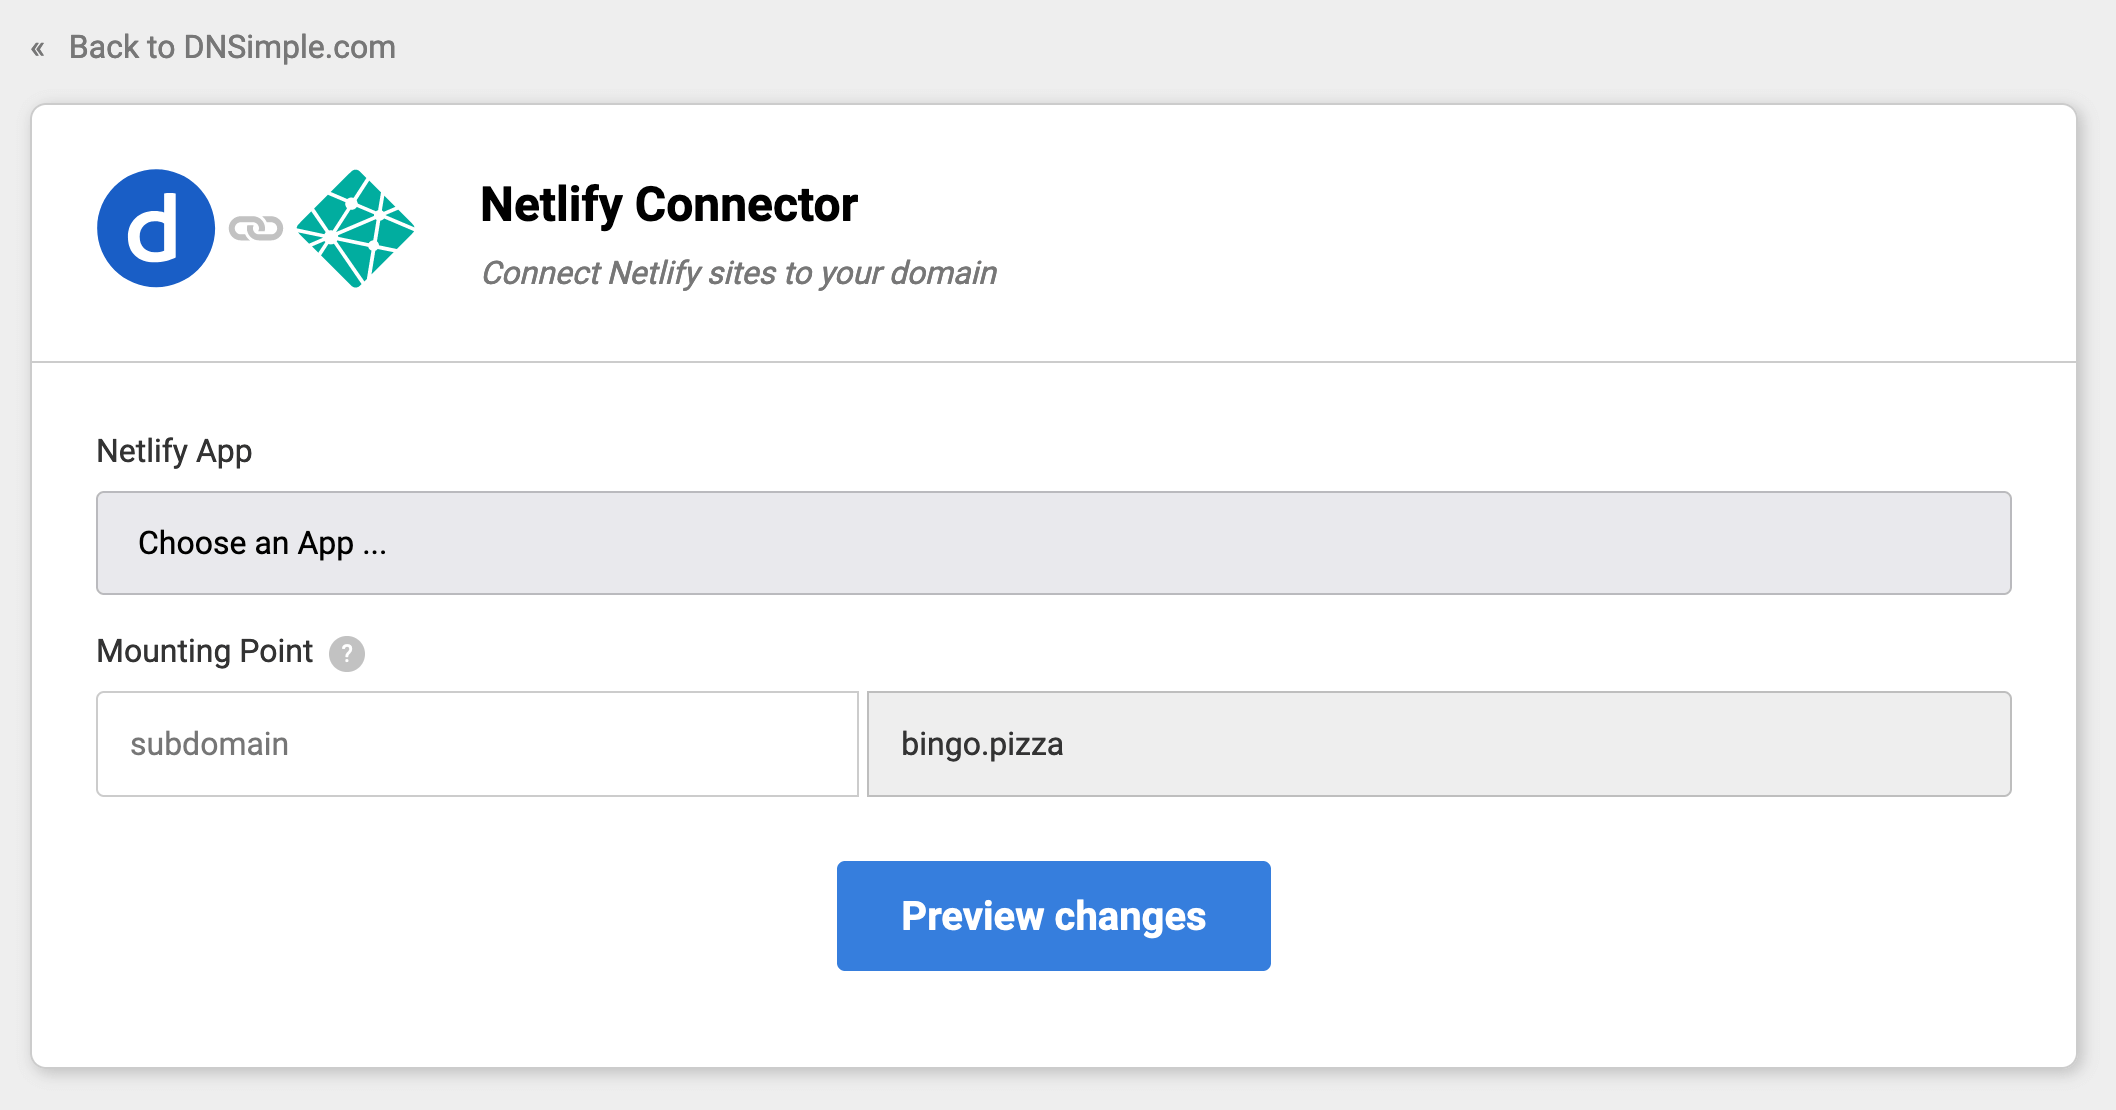Click the double chevron back icon
The height and width of the screenshot is (1110, 2116).
[38, 47]
